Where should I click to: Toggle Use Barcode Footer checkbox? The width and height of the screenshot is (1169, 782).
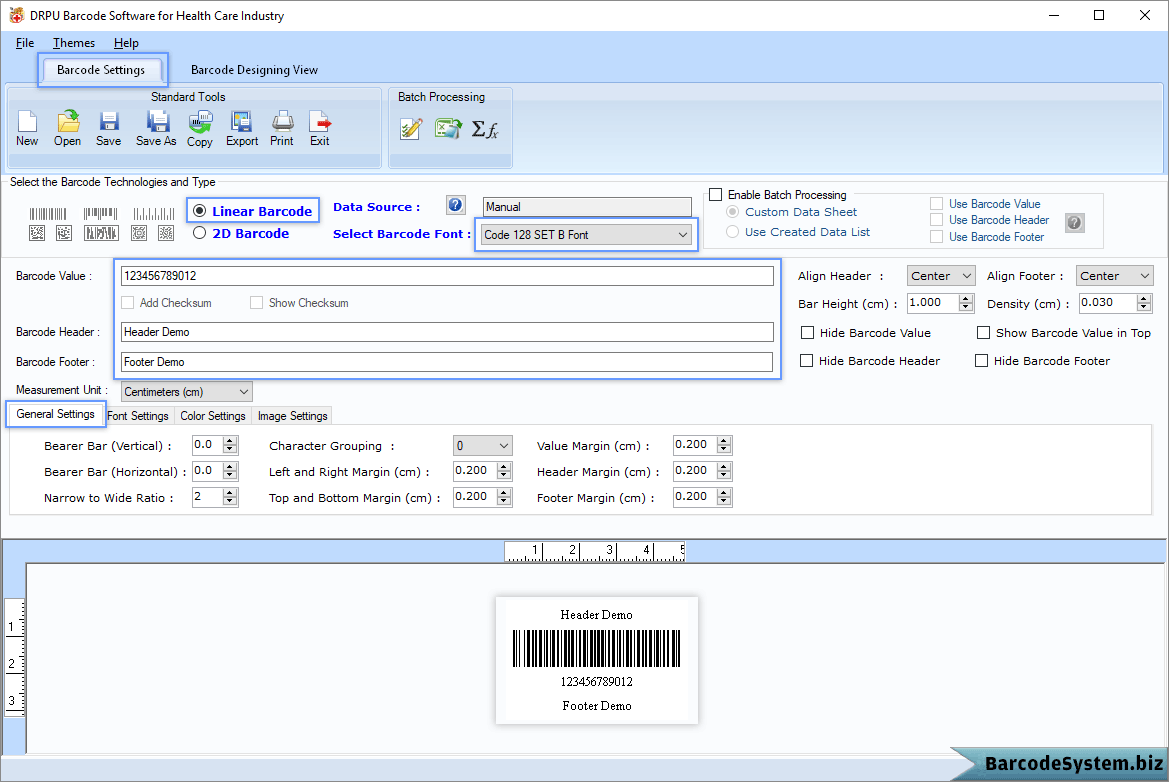(936, 236)
